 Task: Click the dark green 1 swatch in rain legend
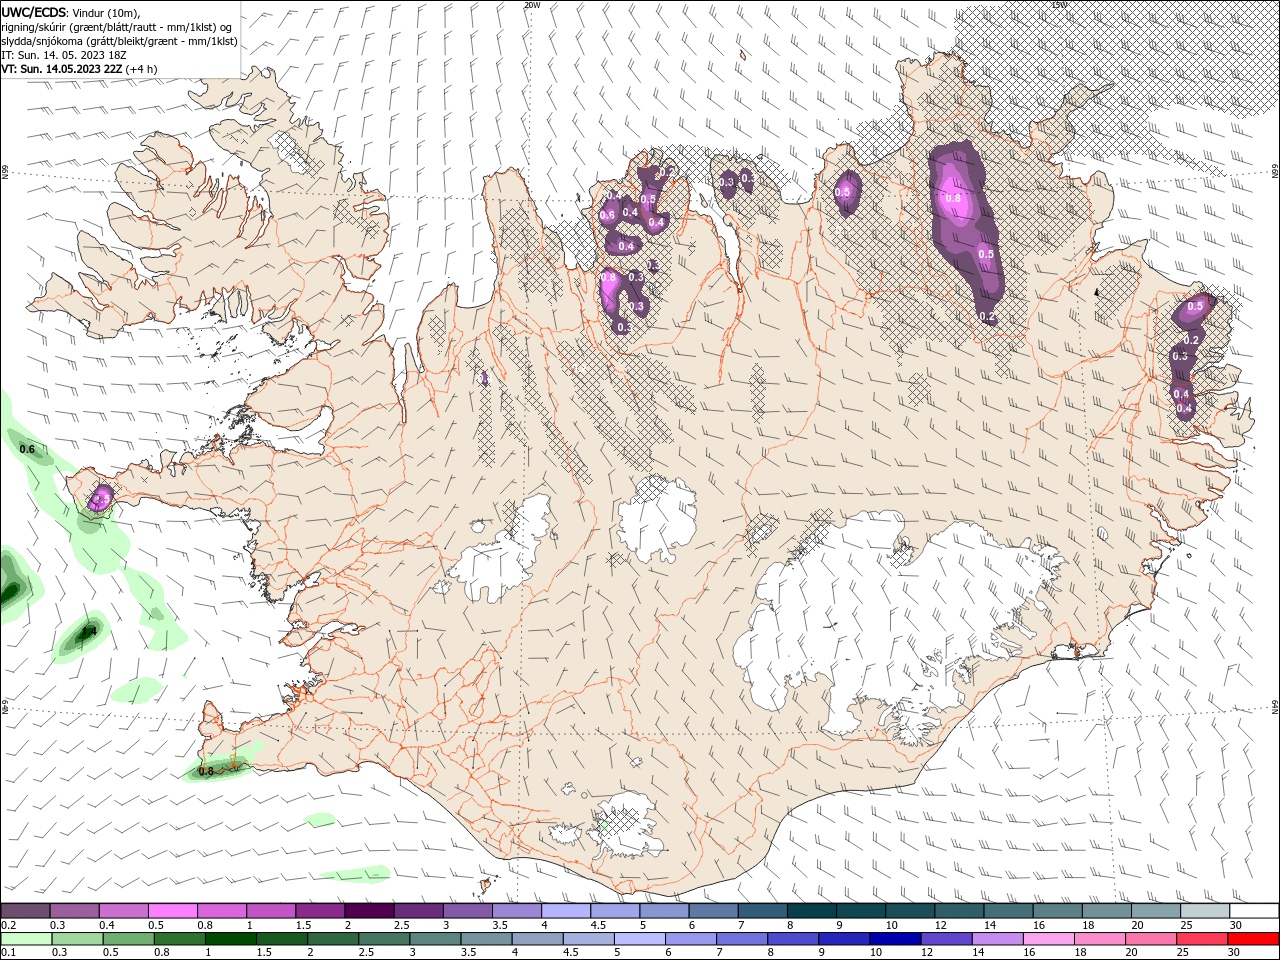pyautogui.click(x=232, y=939)
